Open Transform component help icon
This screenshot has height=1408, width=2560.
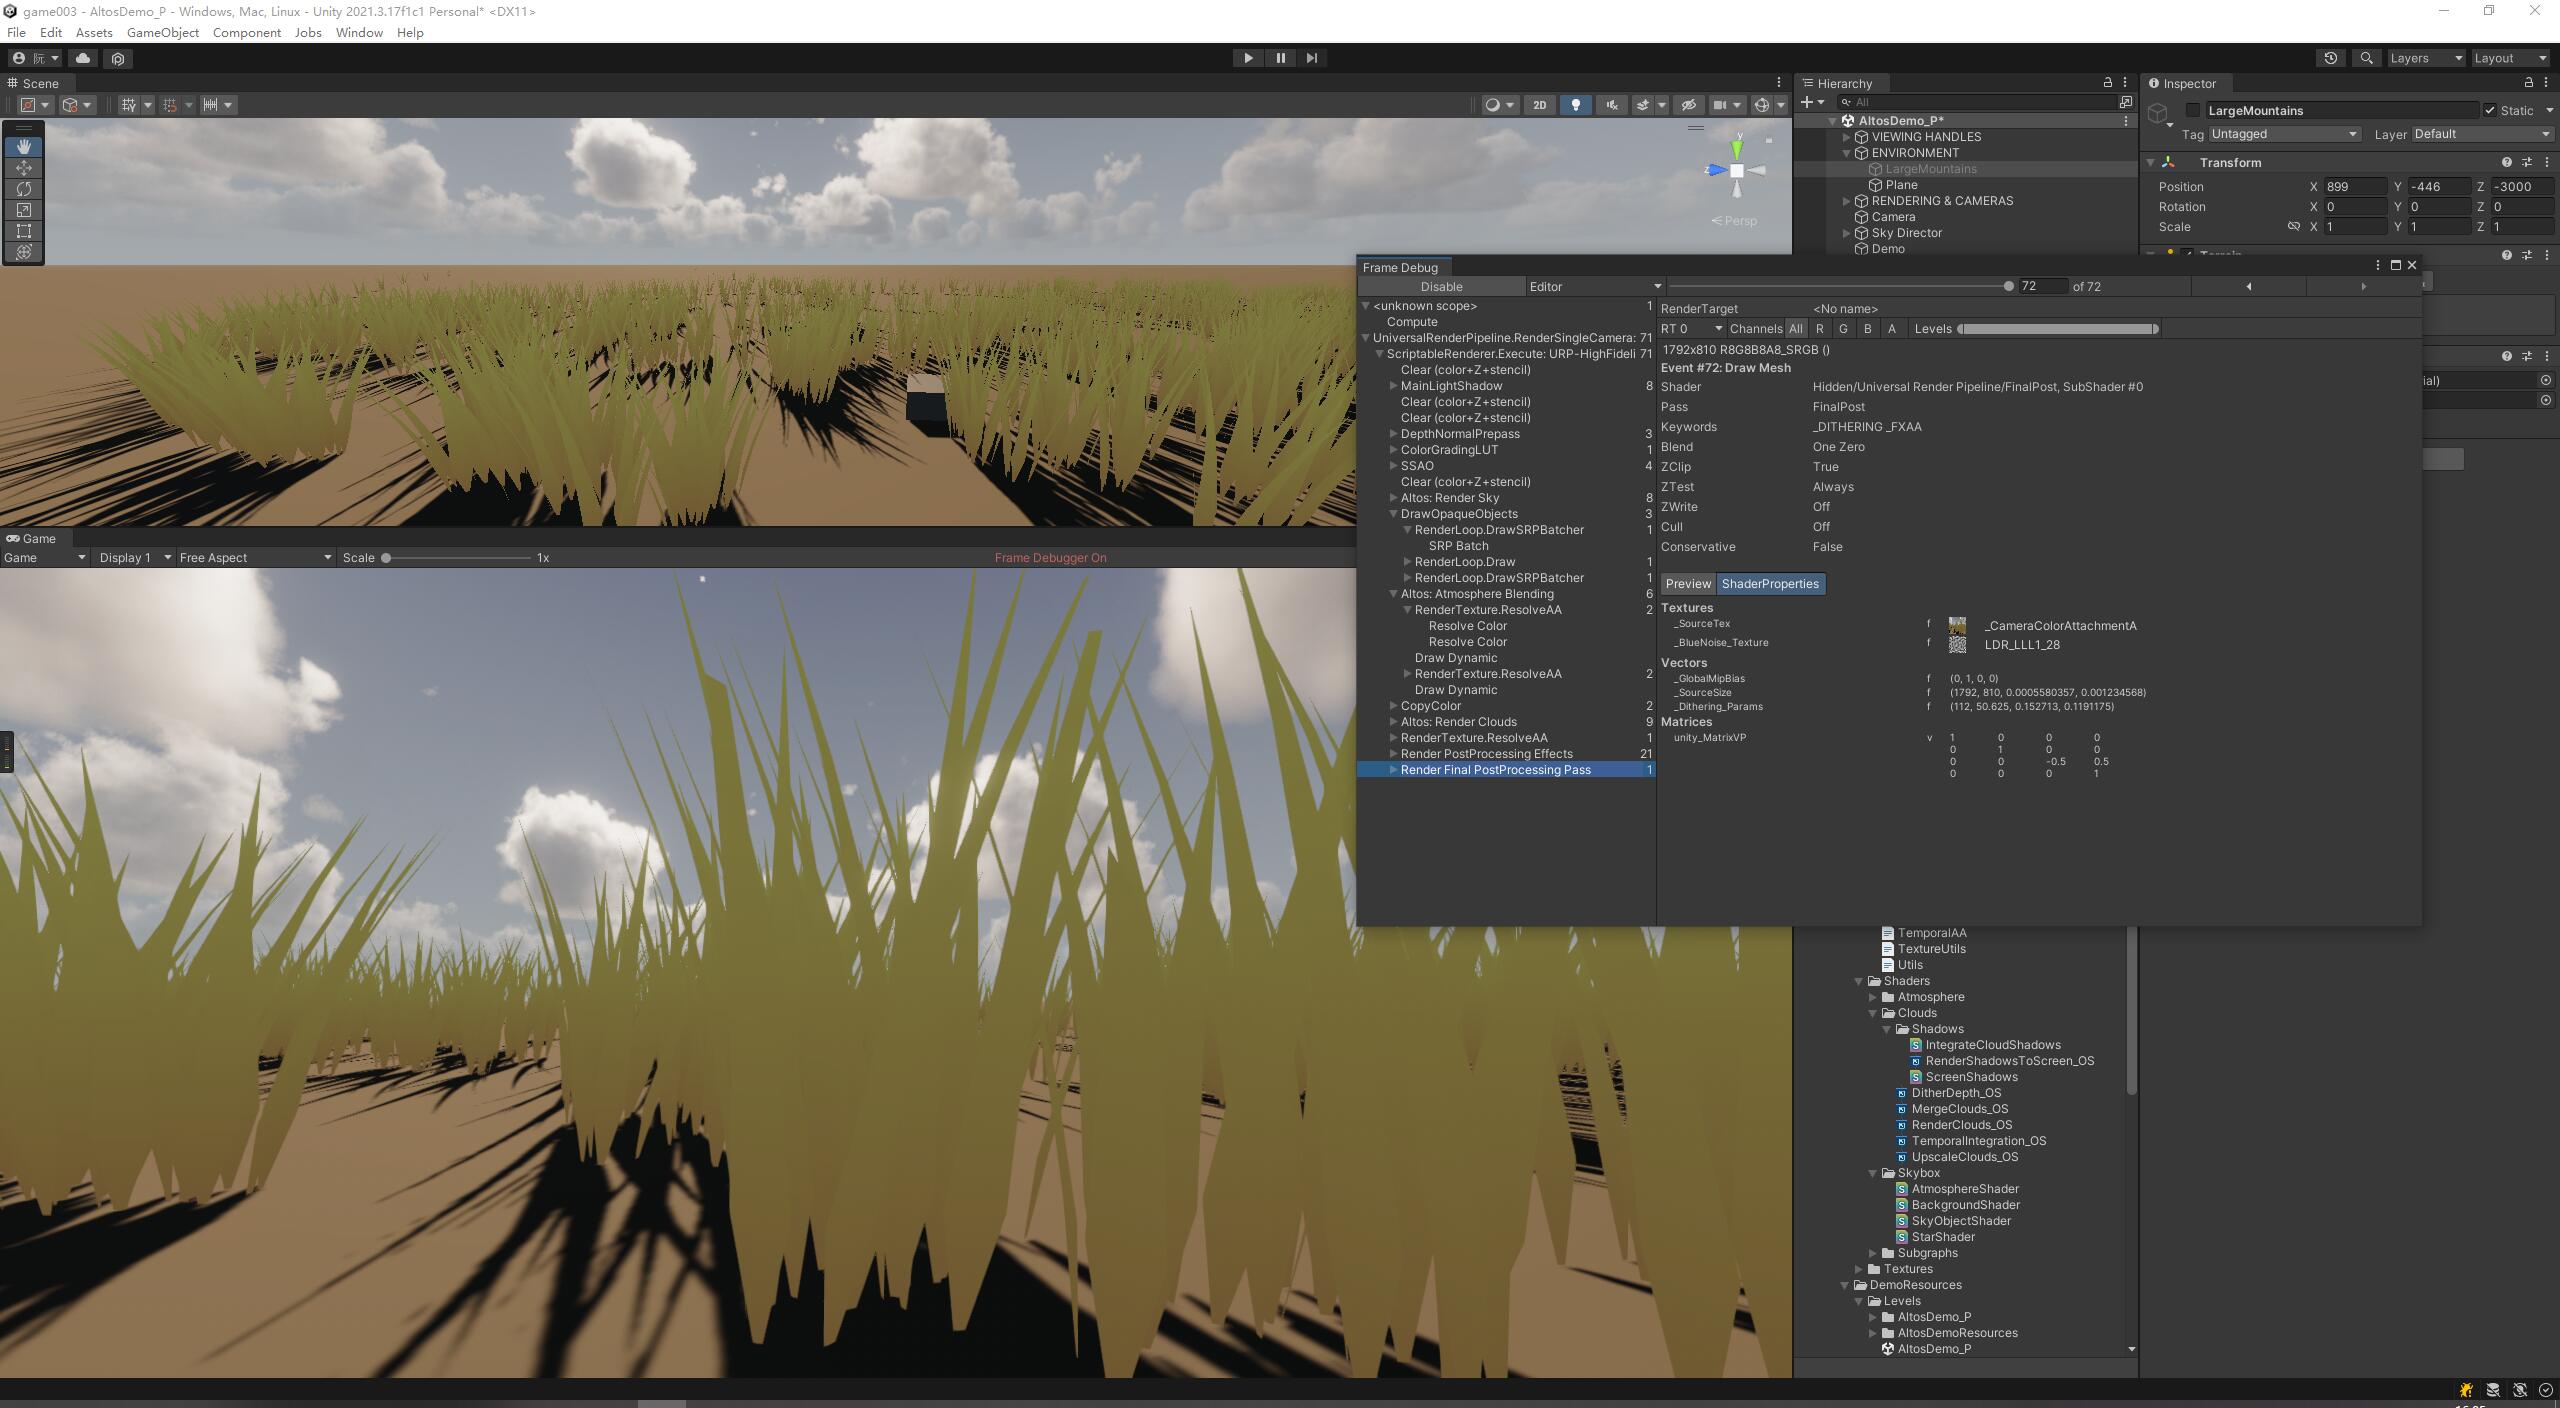point(2506,162)
